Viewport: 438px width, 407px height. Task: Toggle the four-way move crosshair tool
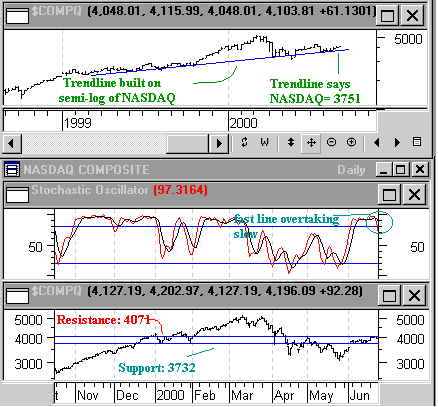click(x=311, y=143)
